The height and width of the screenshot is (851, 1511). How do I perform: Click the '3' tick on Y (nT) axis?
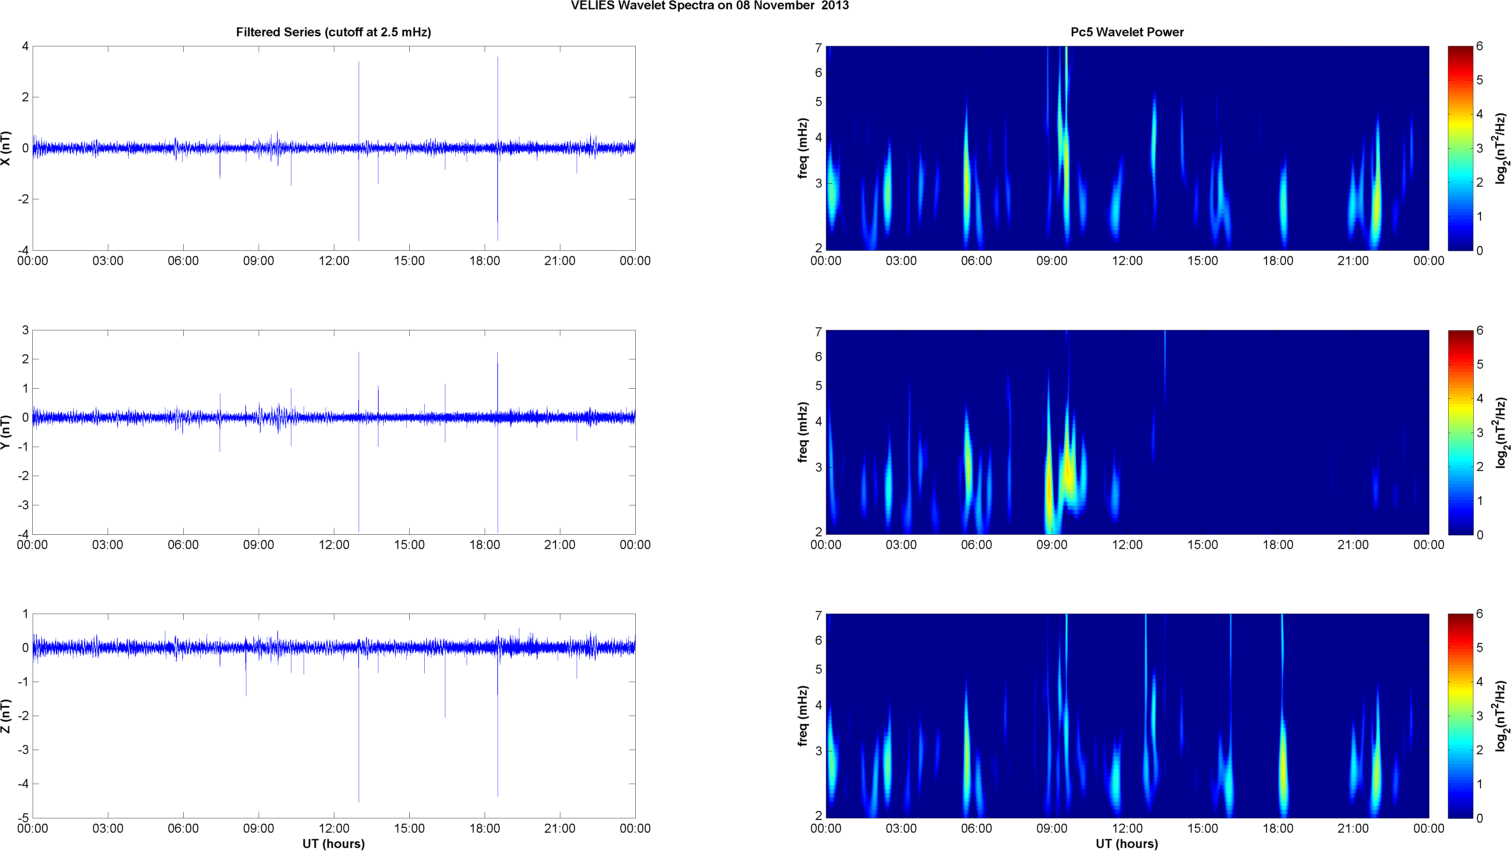click(25, 331)
